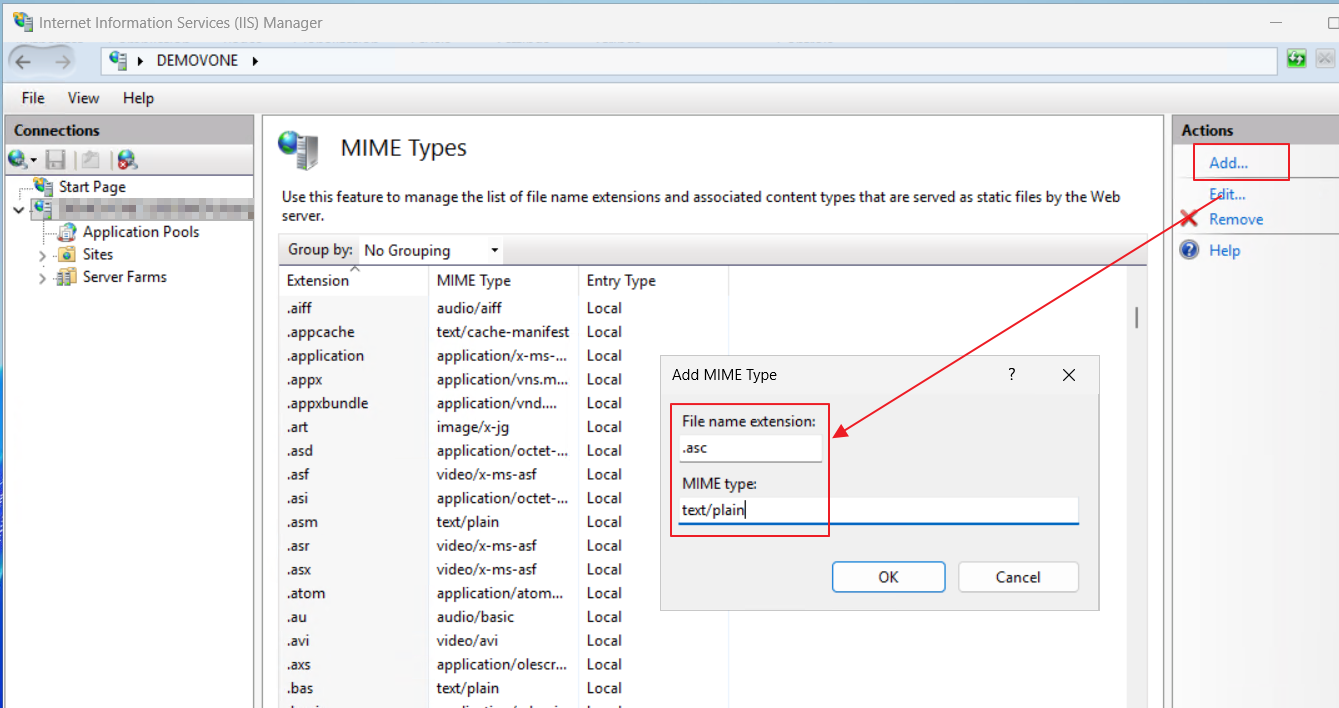The height and width of the screenshot is (708, 1339).
Task: Sort by the Entry Type column header
Action: [654, 280]
